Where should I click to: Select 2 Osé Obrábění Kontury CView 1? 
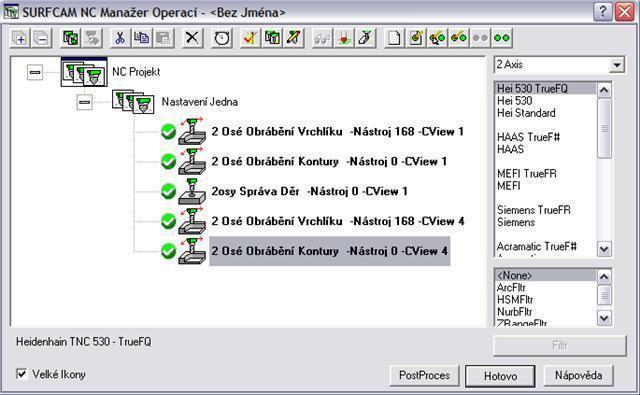click(329, 162)
